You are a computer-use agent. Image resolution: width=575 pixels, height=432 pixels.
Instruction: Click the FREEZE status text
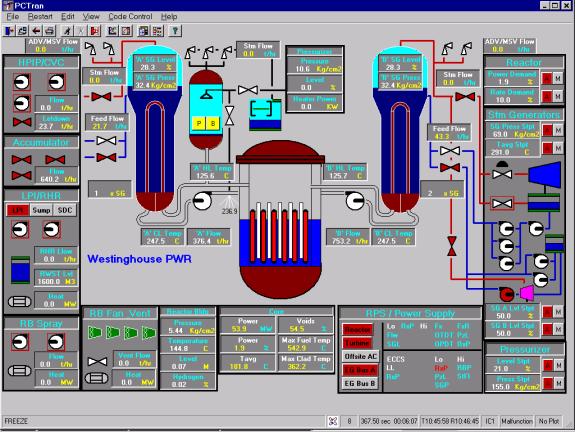point(16,421)
